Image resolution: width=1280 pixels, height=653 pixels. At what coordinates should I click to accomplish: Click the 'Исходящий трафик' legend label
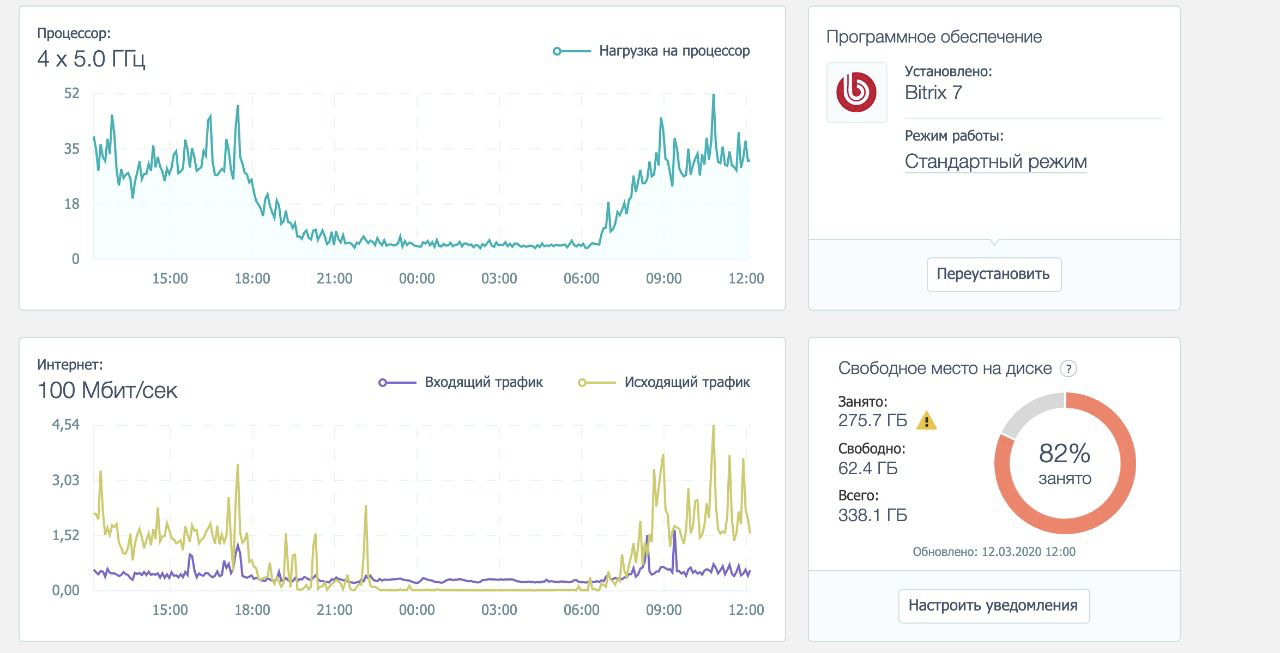[x=687, y=382]
